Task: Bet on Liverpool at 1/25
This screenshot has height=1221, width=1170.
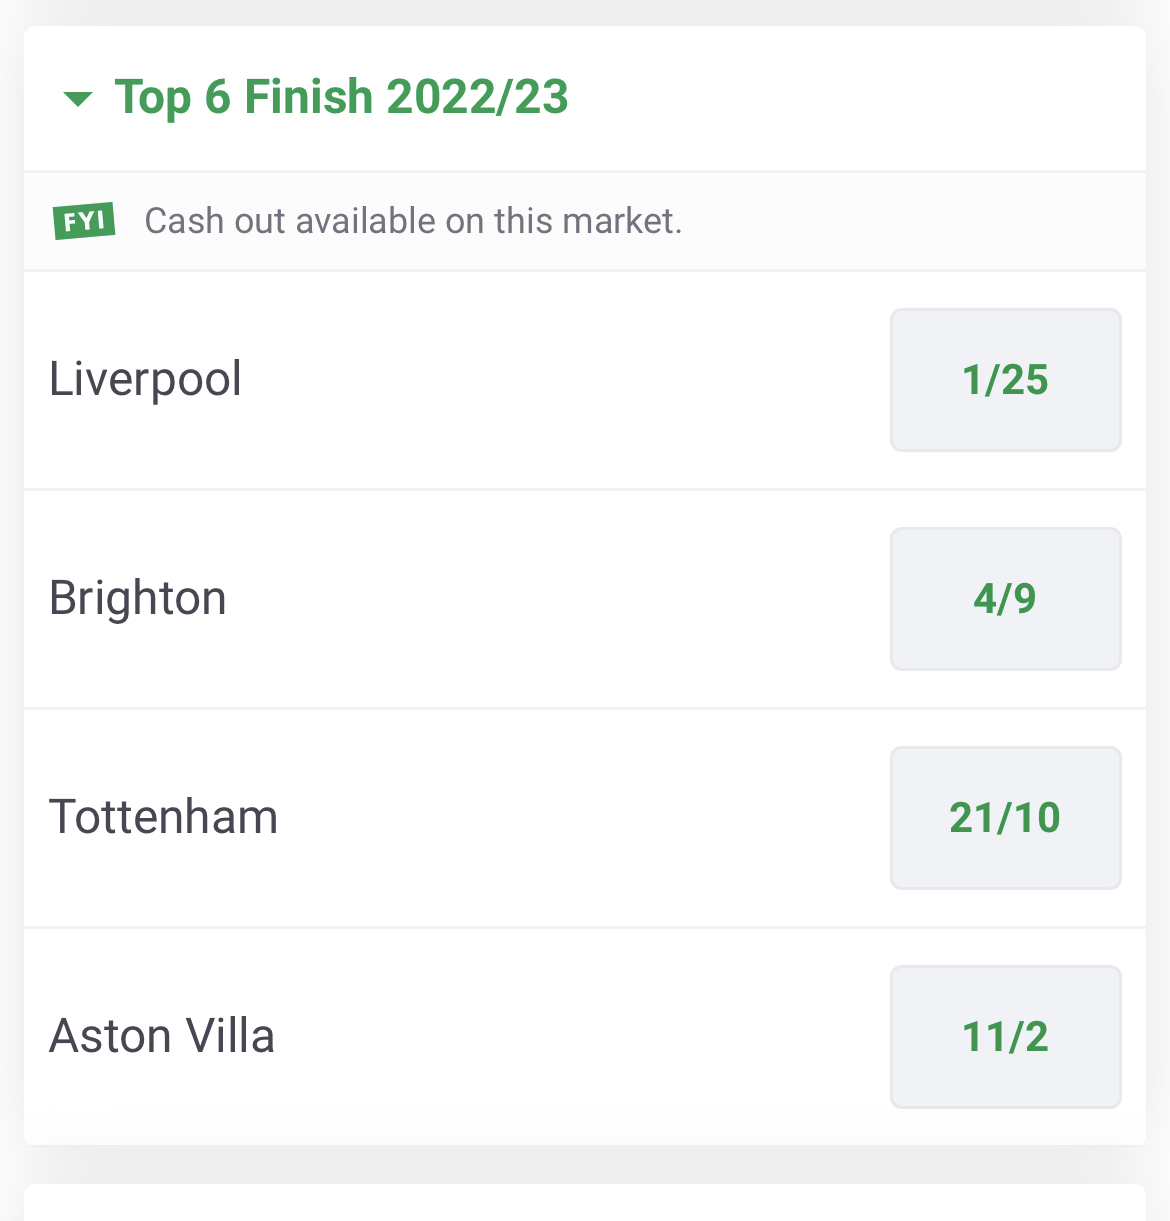Action: coord(1005,380)
